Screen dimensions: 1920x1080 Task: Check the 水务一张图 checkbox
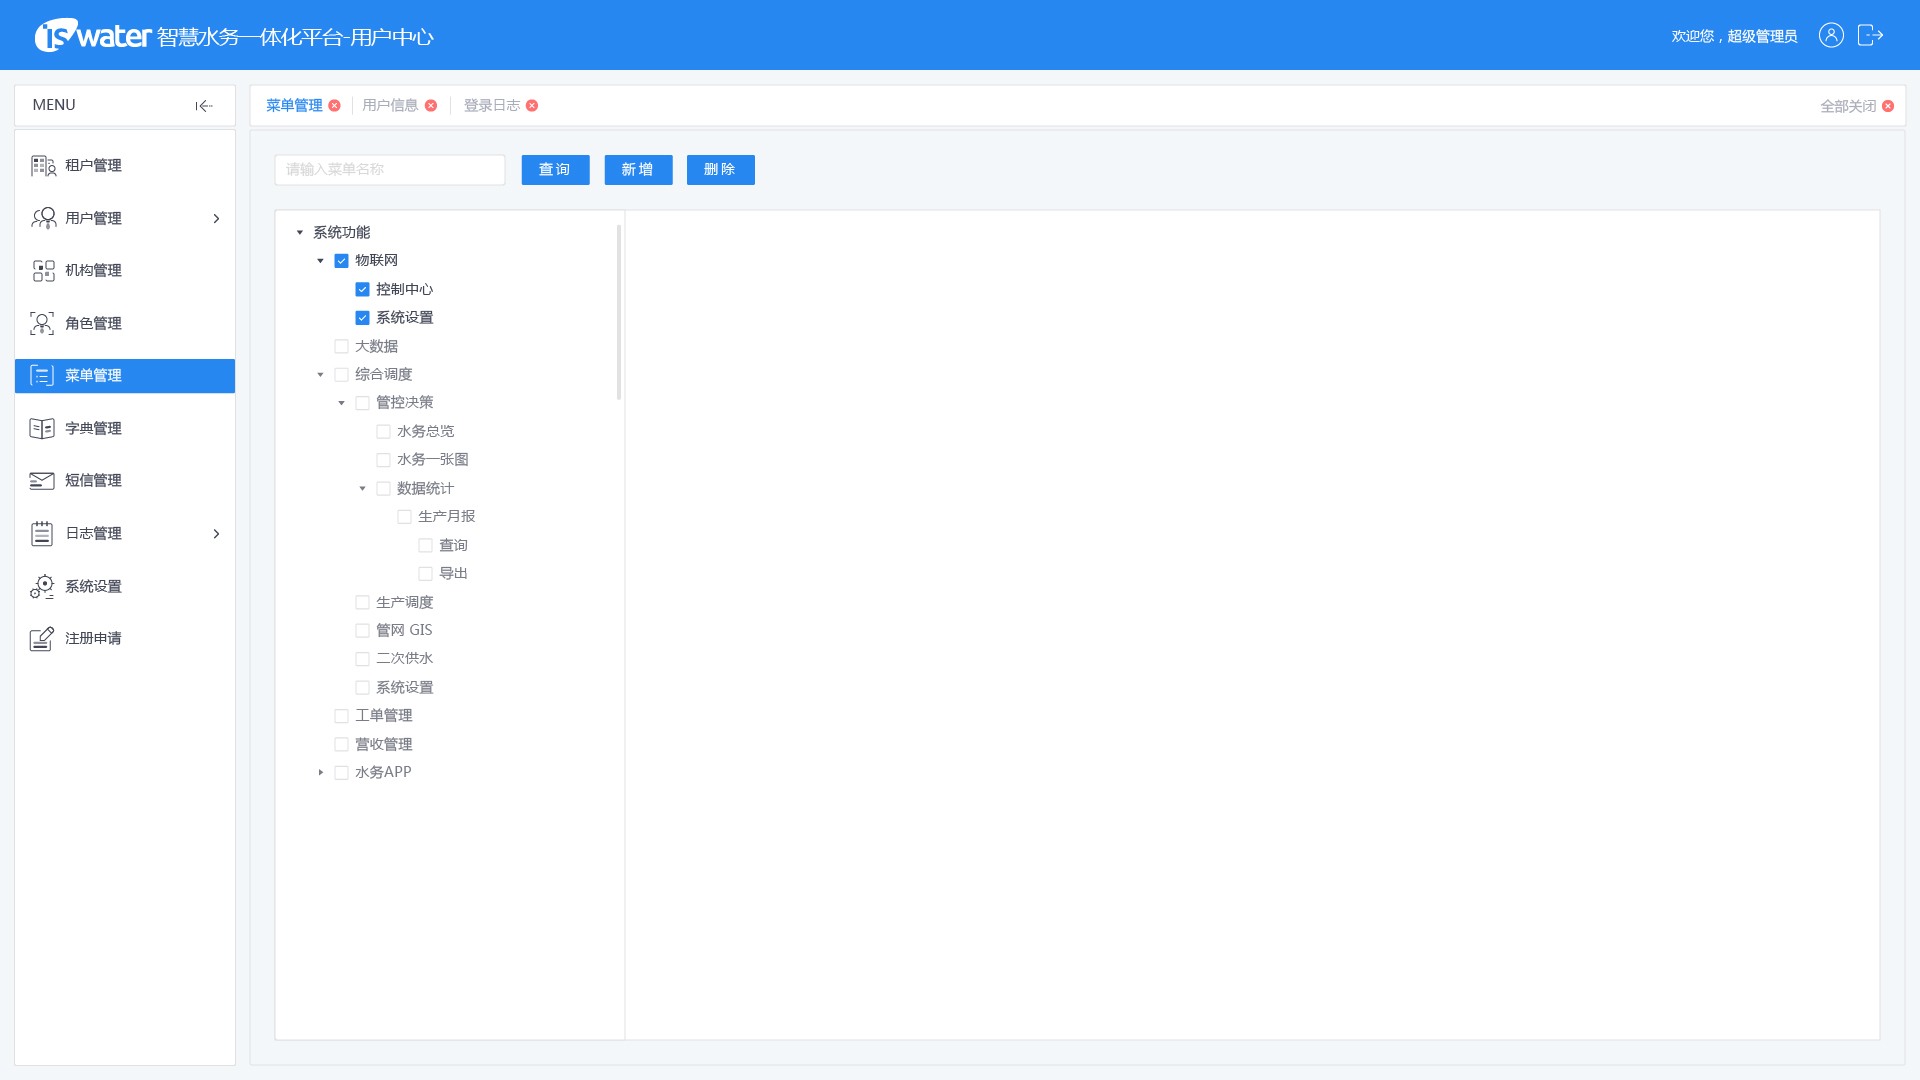coord(383,460)
